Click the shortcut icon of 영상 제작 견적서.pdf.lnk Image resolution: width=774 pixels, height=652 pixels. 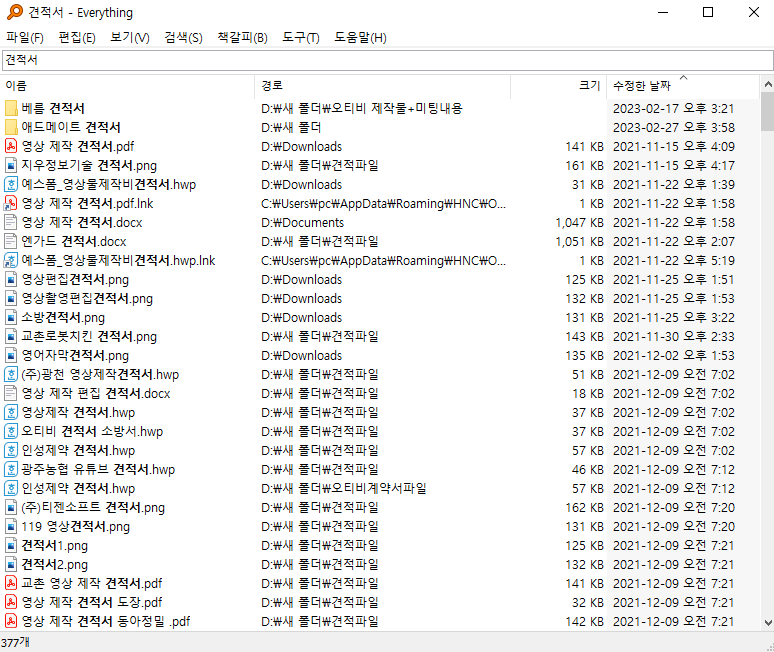click(x=11, y=203)
